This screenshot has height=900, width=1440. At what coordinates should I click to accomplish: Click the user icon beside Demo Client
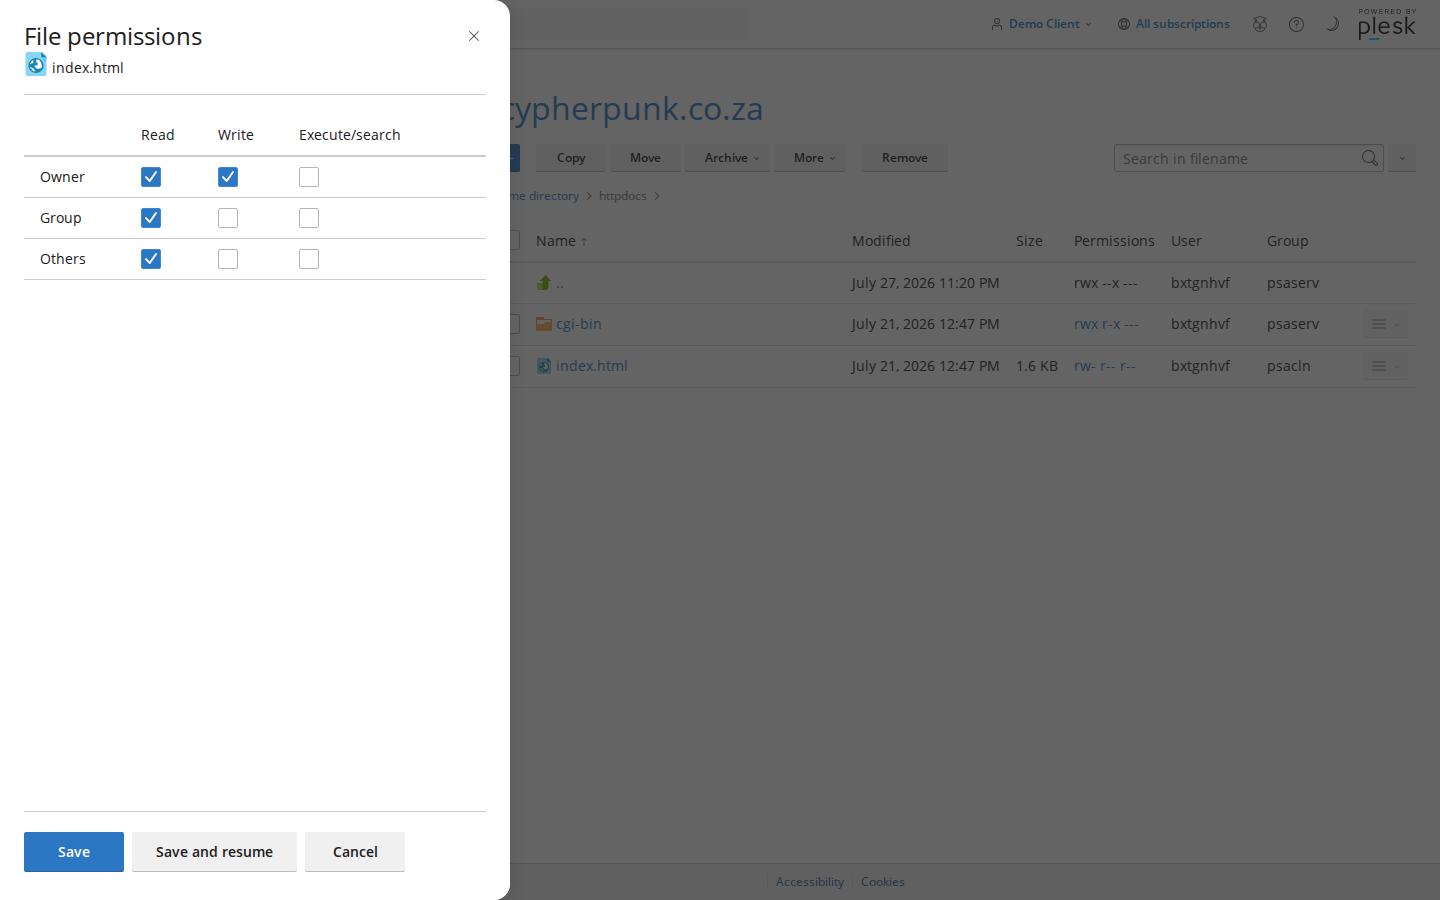pos(997,24)
